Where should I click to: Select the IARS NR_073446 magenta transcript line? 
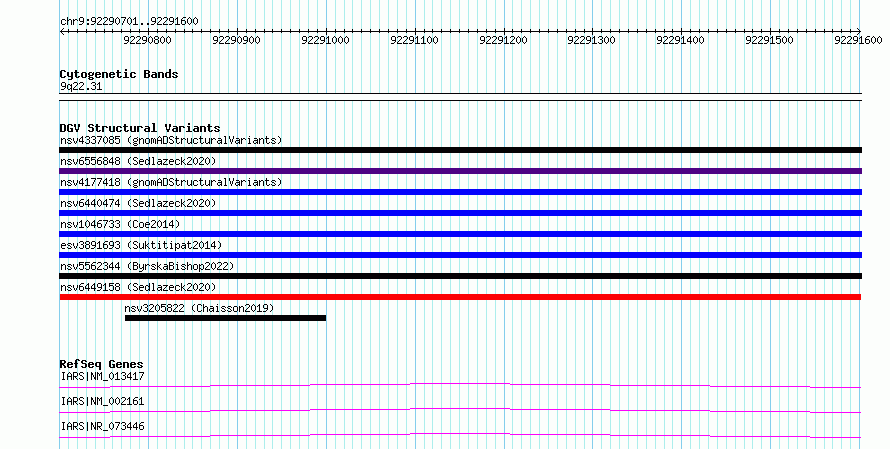point(460,435)
